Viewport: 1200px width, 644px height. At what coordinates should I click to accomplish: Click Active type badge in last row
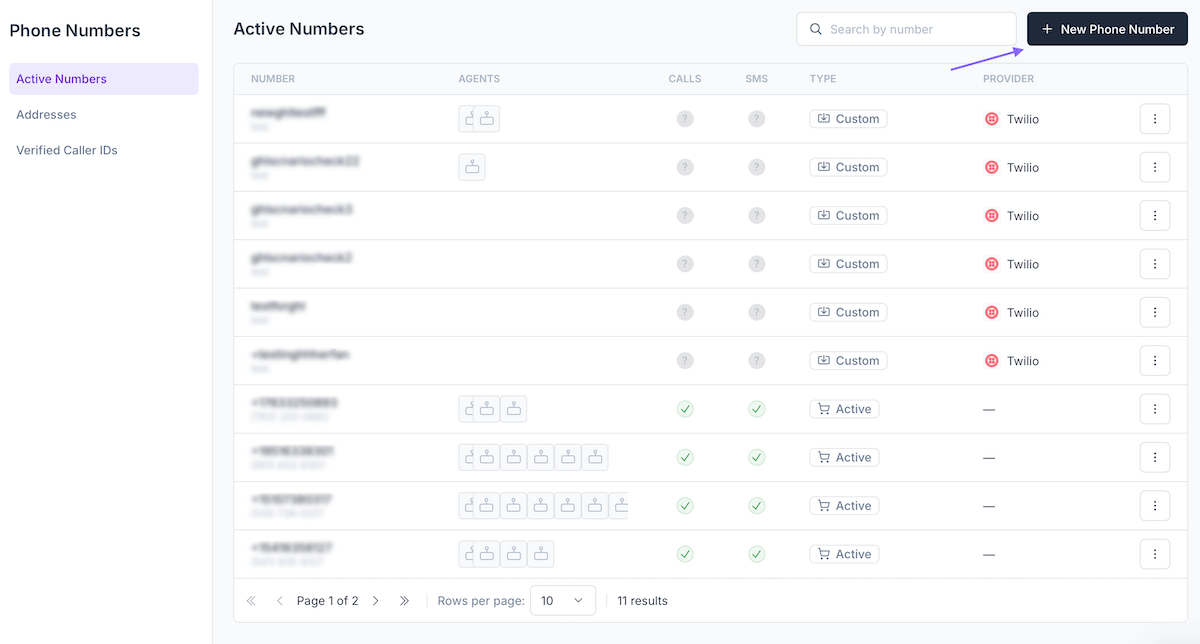[x=844, y=554]
